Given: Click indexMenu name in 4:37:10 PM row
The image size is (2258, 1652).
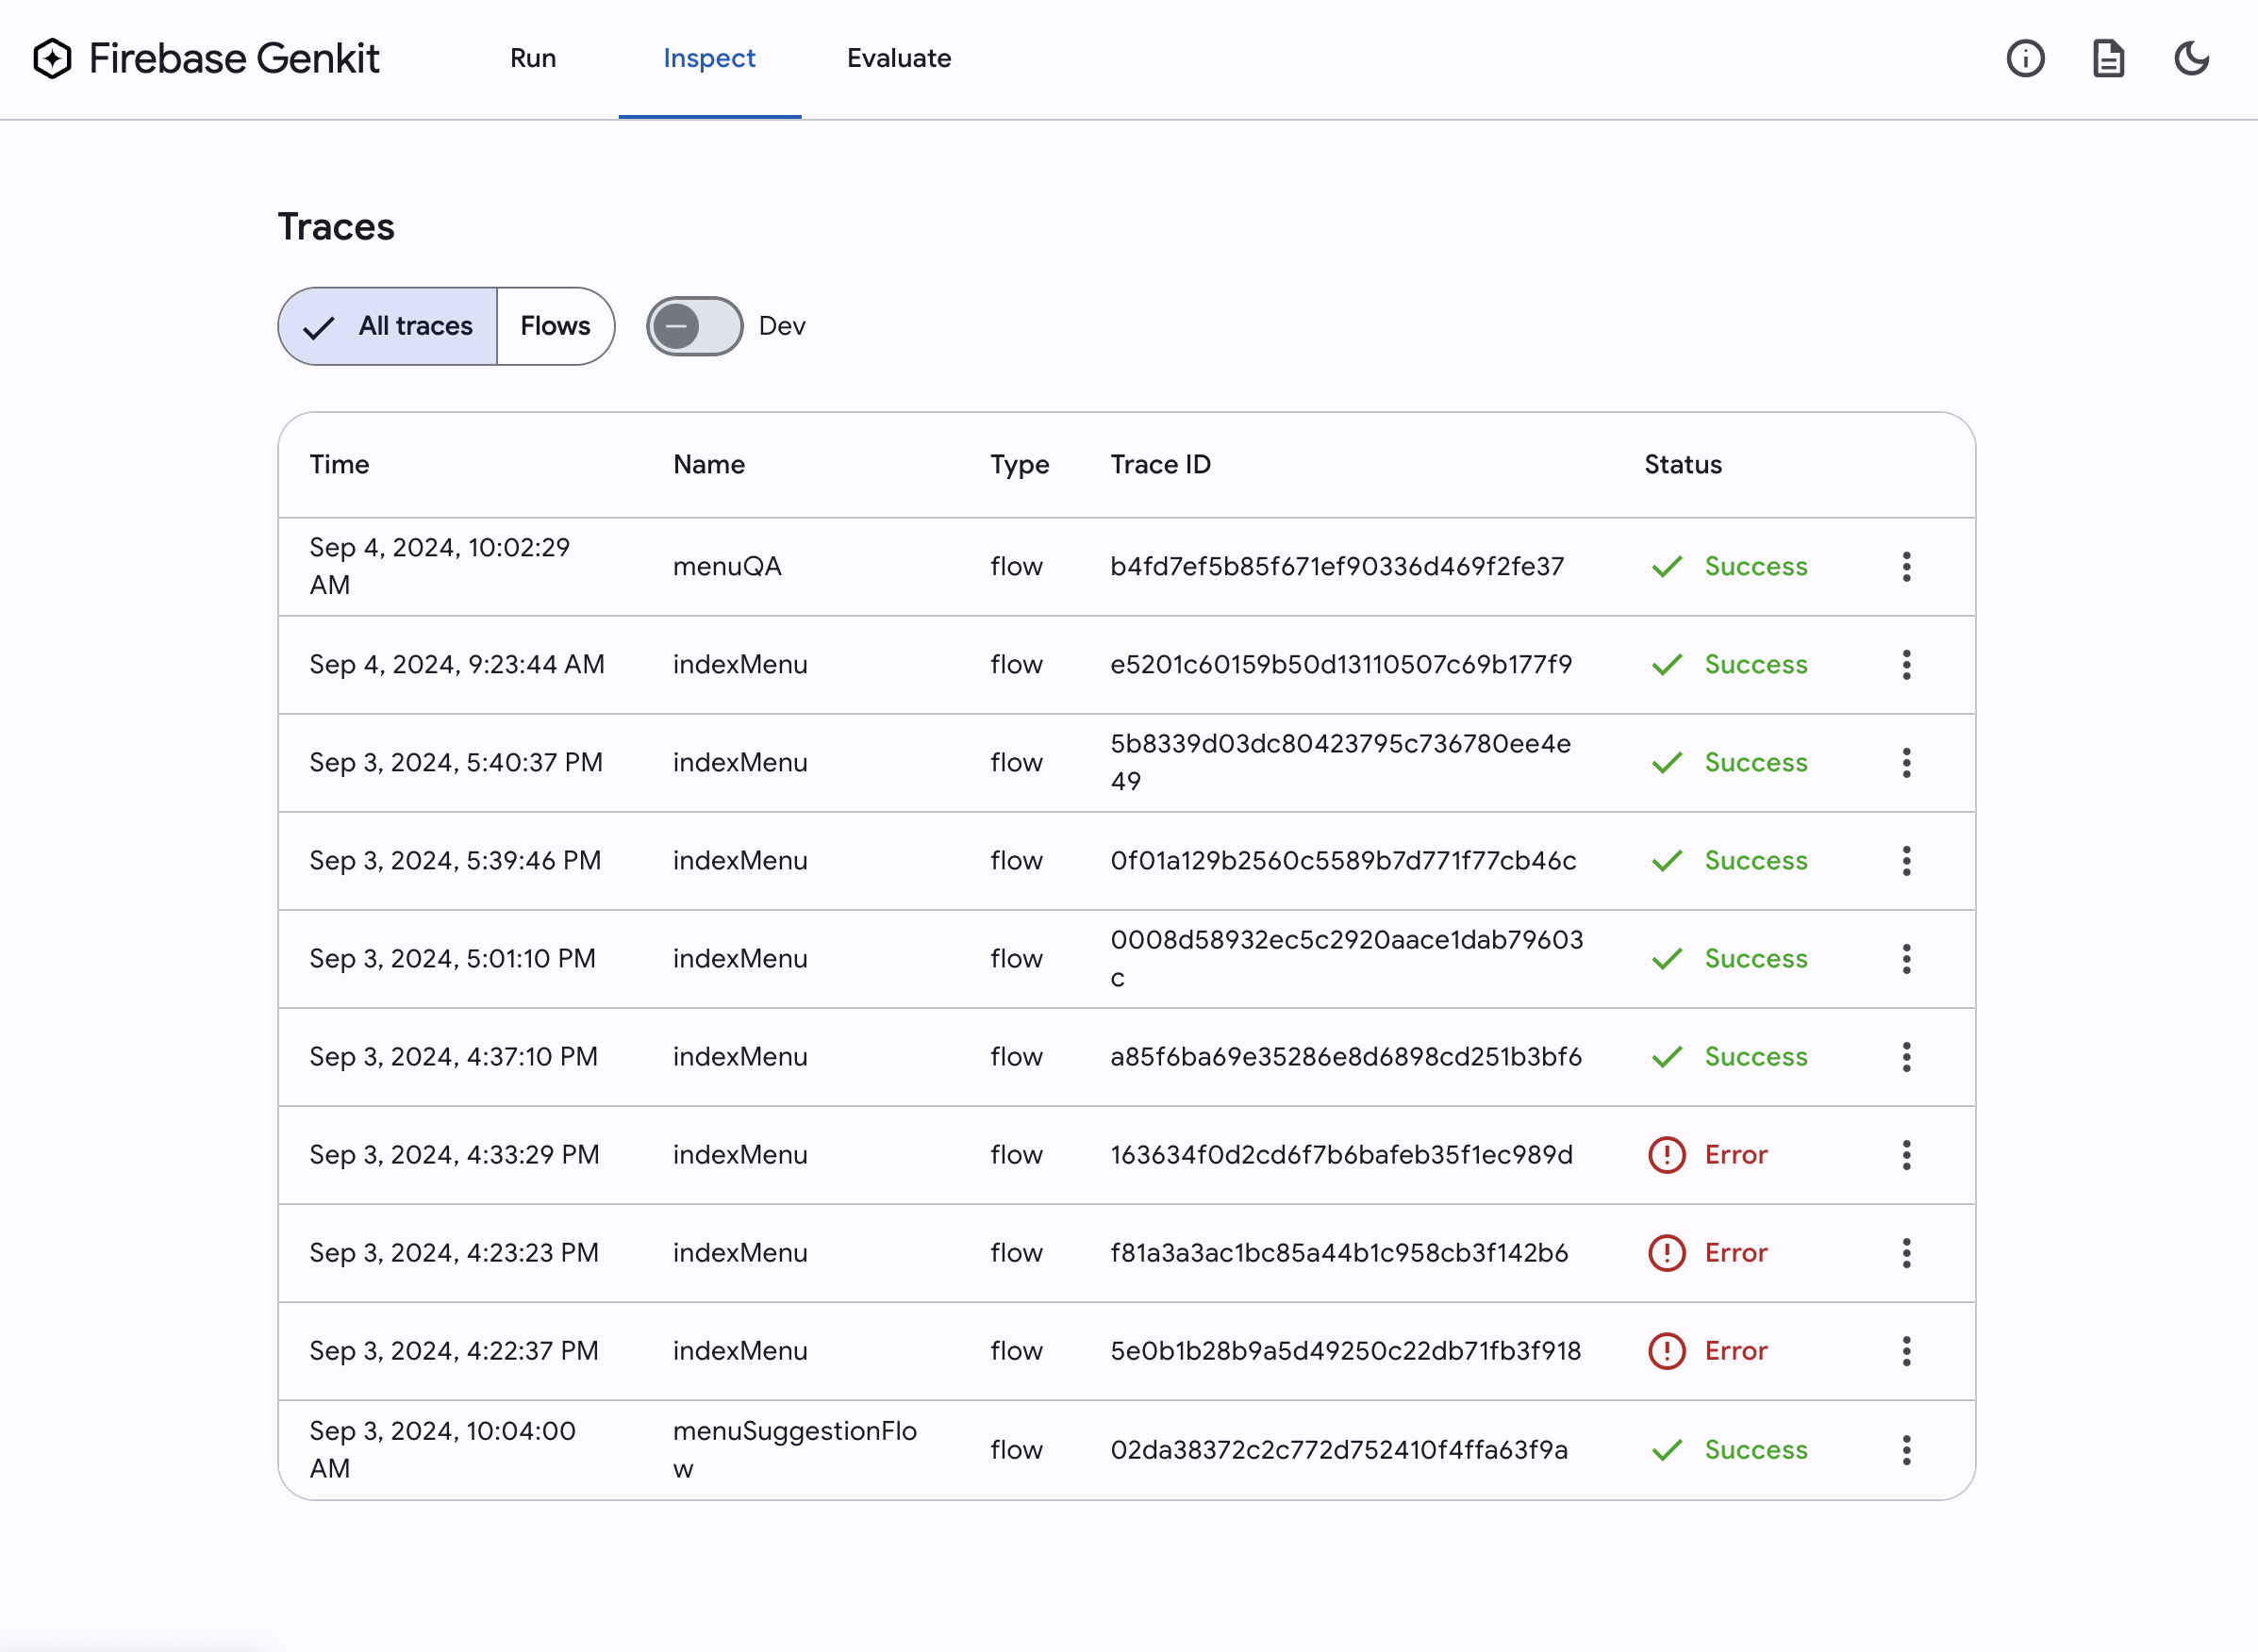Looking at the screenshot, I should [739, 1056].
